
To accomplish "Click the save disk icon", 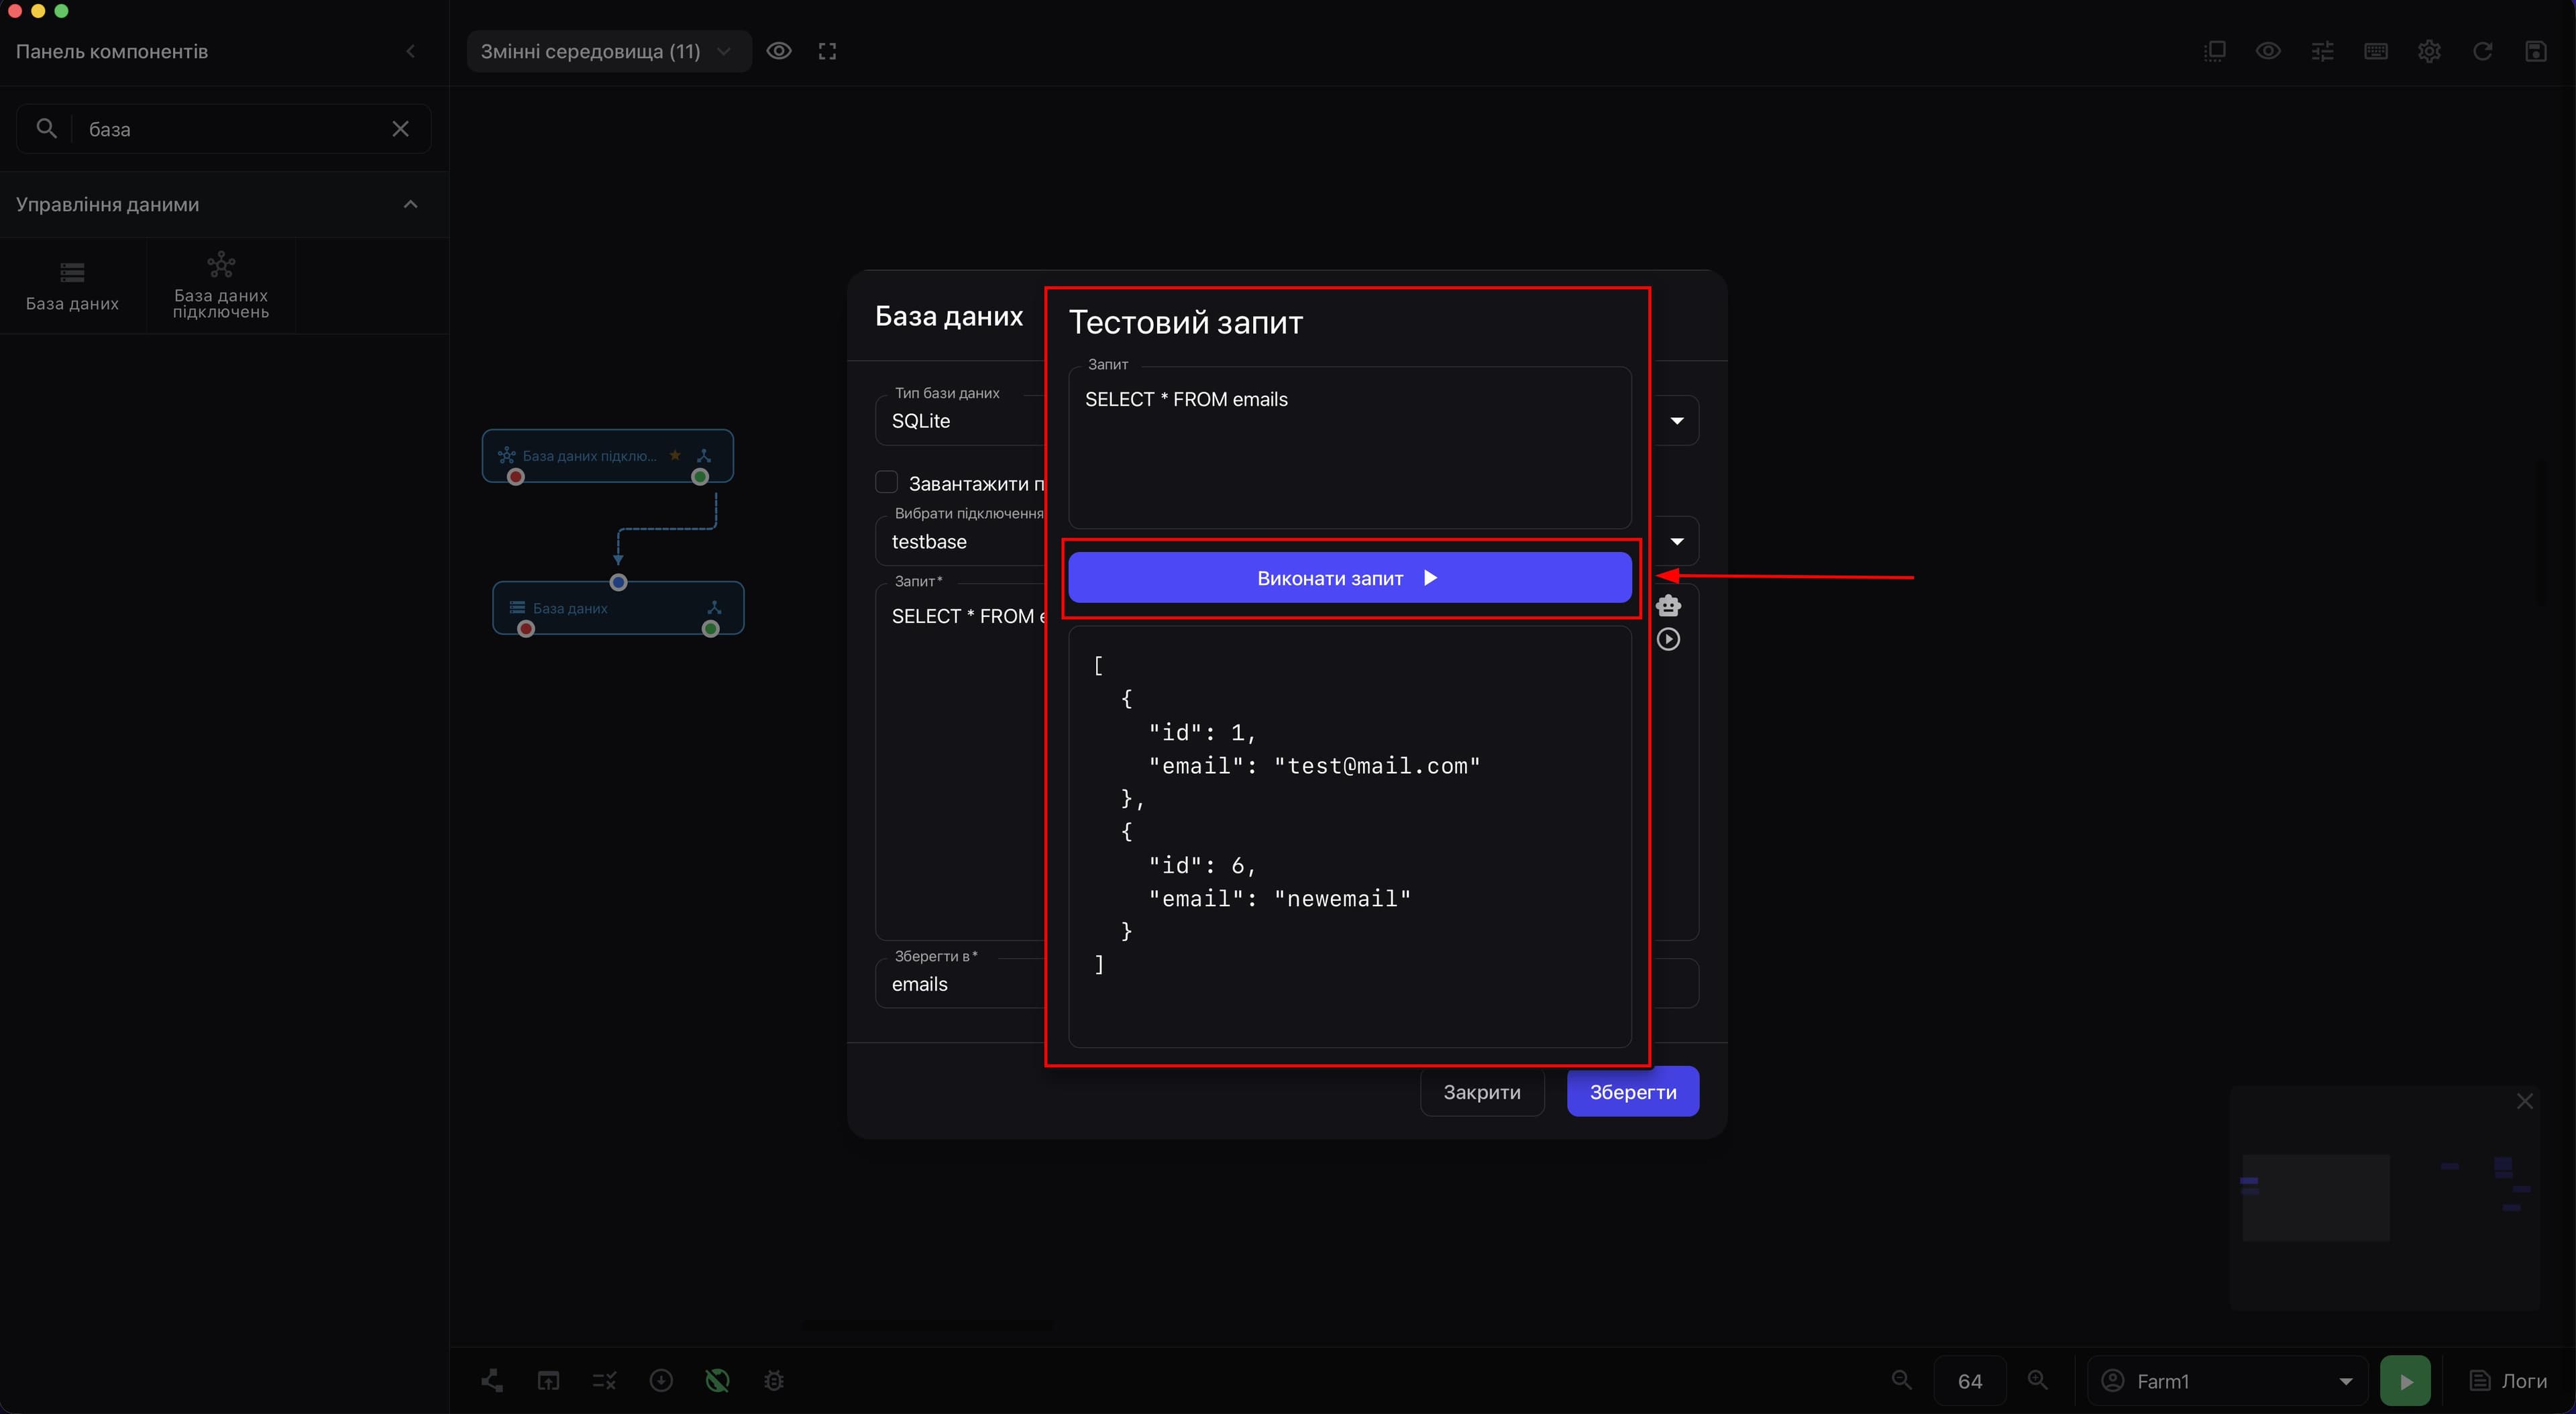I will 2536,51.
